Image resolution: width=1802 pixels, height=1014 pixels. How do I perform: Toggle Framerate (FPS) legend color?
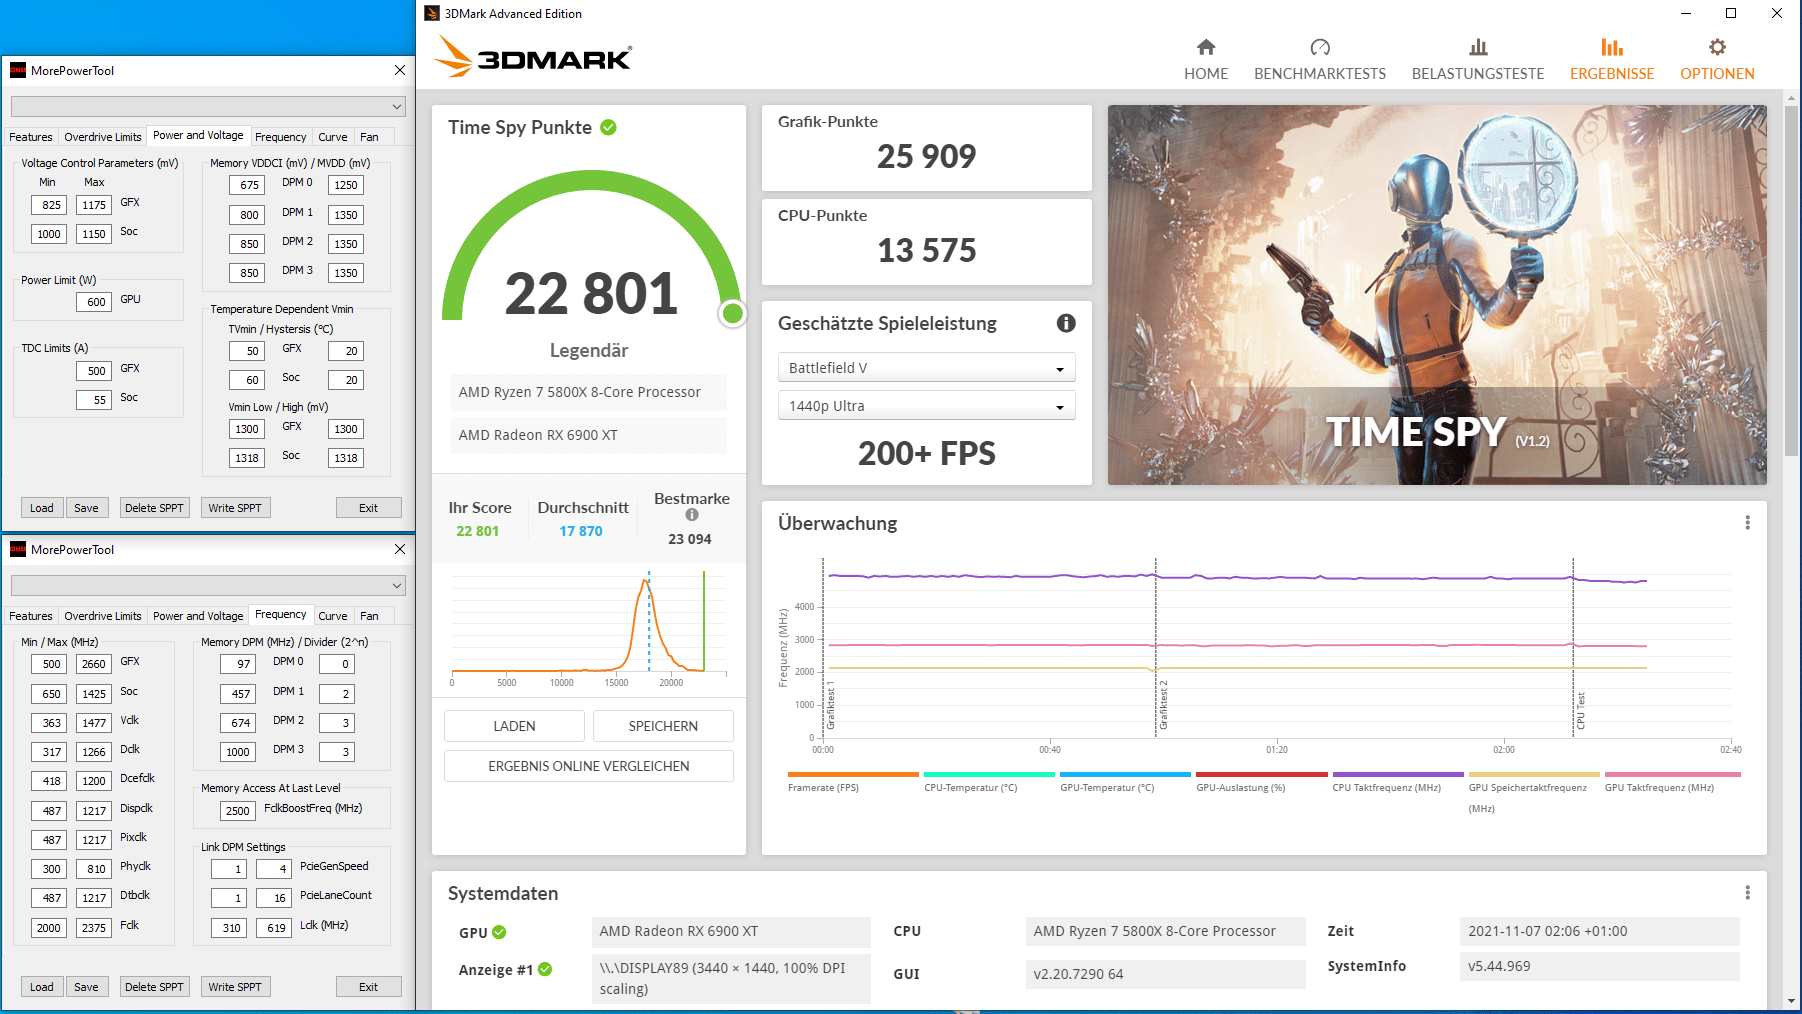coord(853,774)
